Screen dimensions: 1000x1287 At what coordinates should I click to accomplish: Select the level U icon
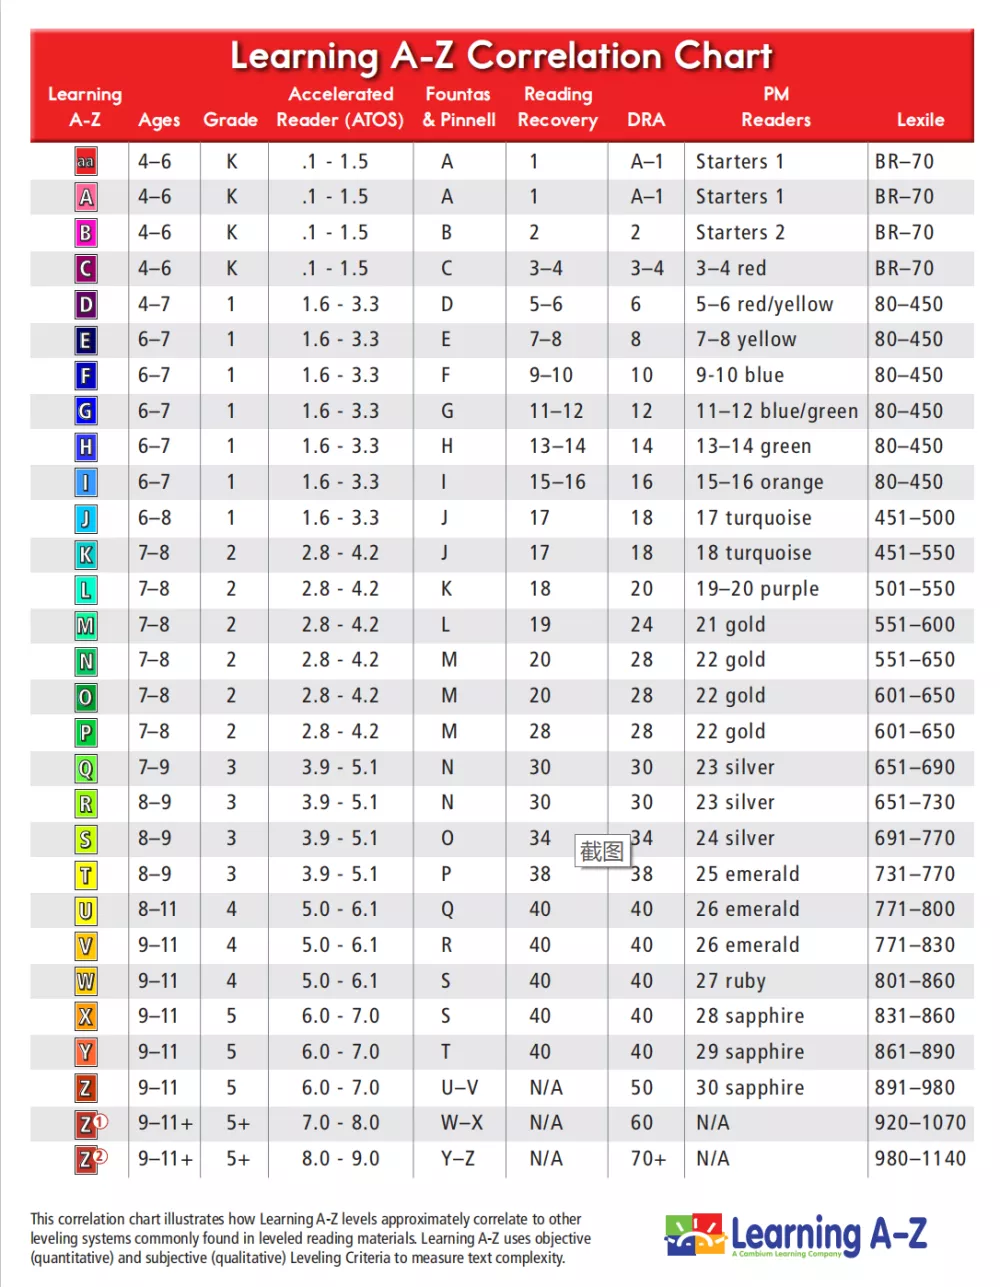[x=86, y=910]
